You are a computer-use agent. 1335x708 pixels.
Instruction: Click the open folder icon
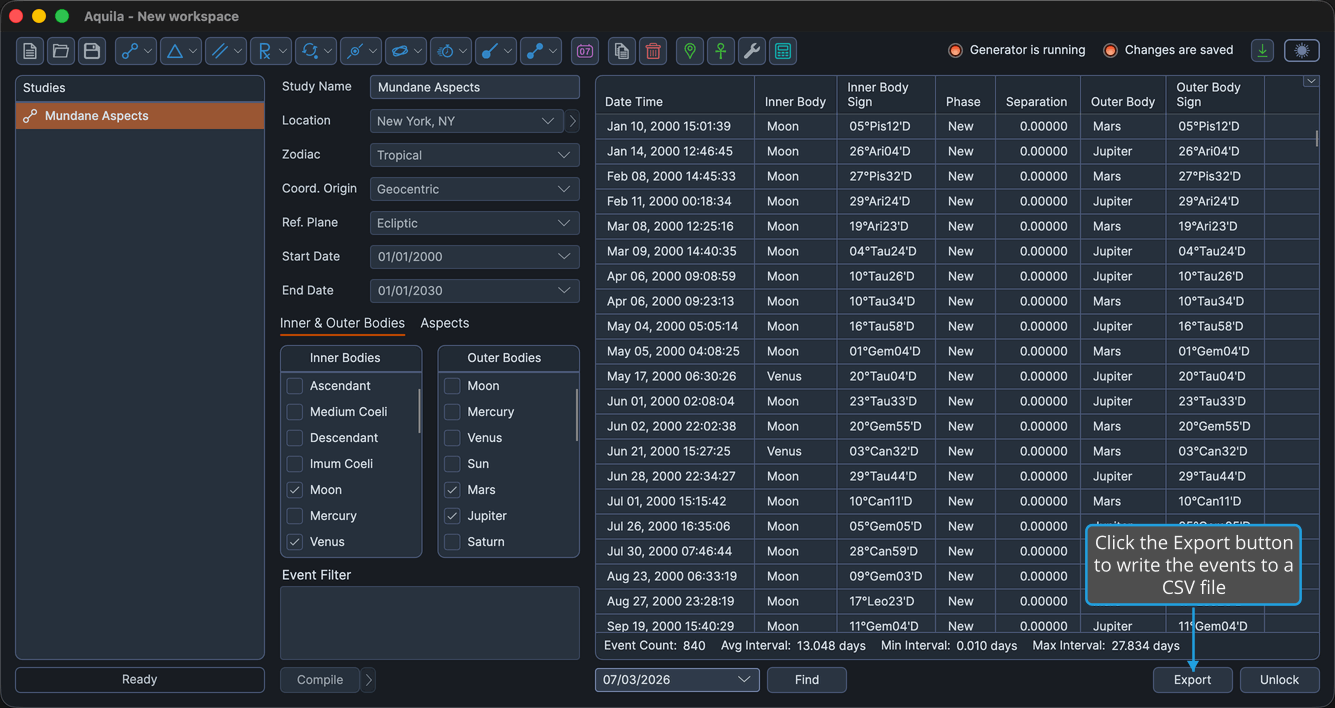coord(61,51)
